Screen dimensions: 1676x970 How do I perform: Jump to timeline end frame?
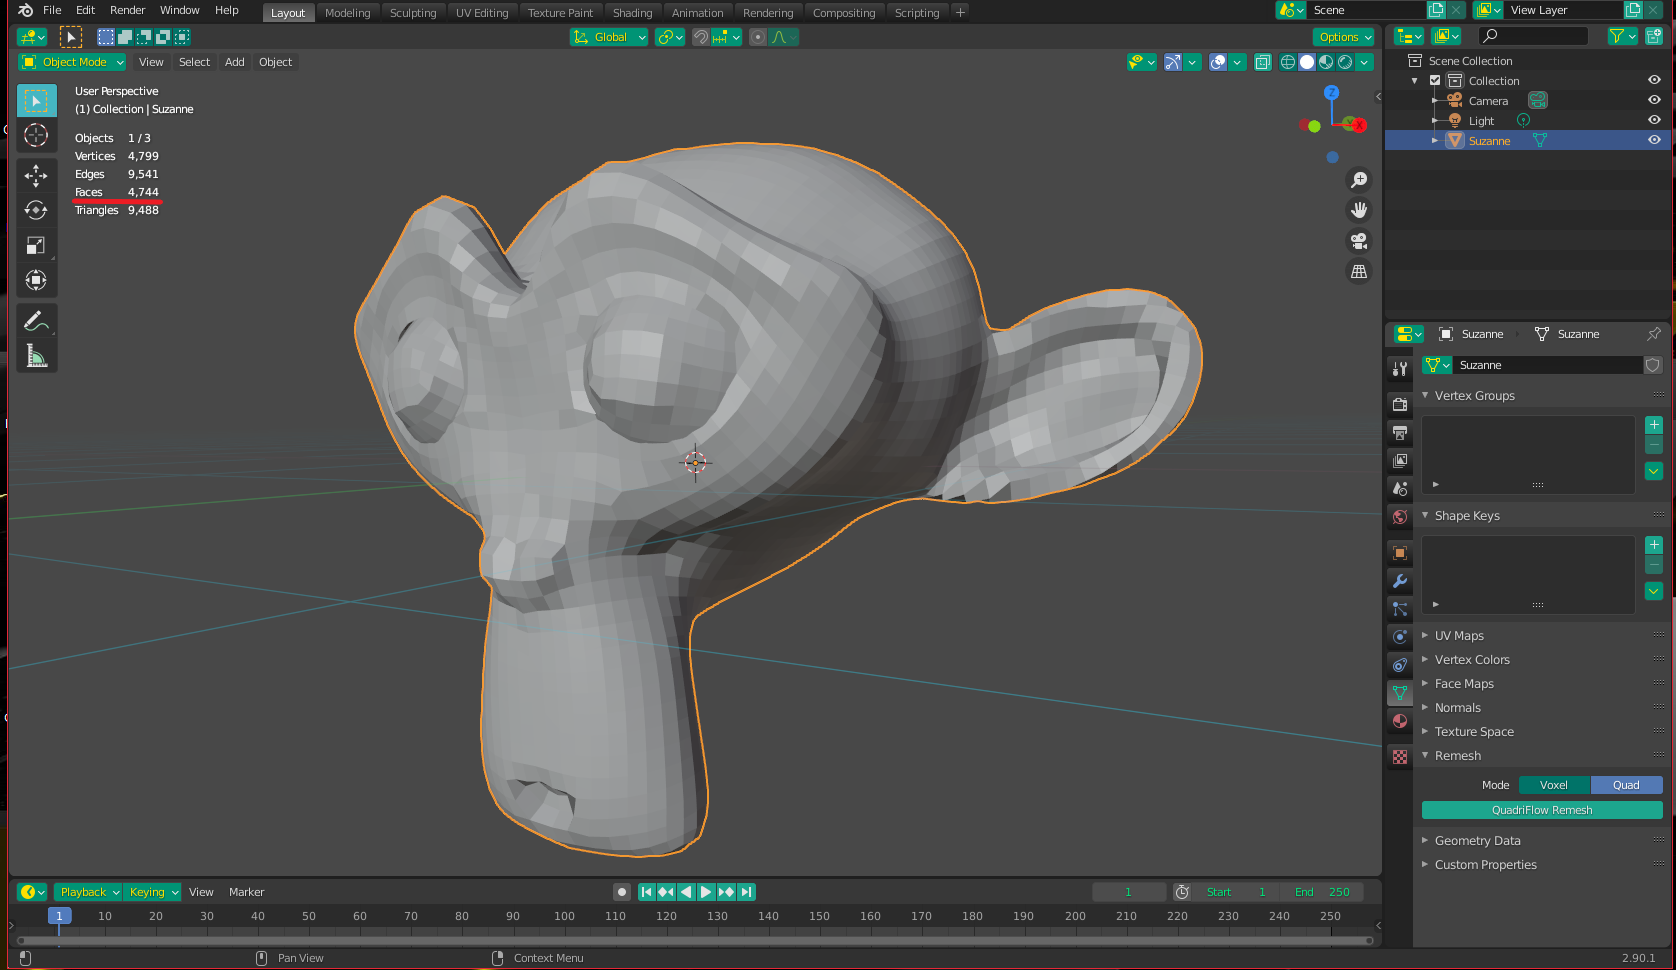click(x=746, y=892)
